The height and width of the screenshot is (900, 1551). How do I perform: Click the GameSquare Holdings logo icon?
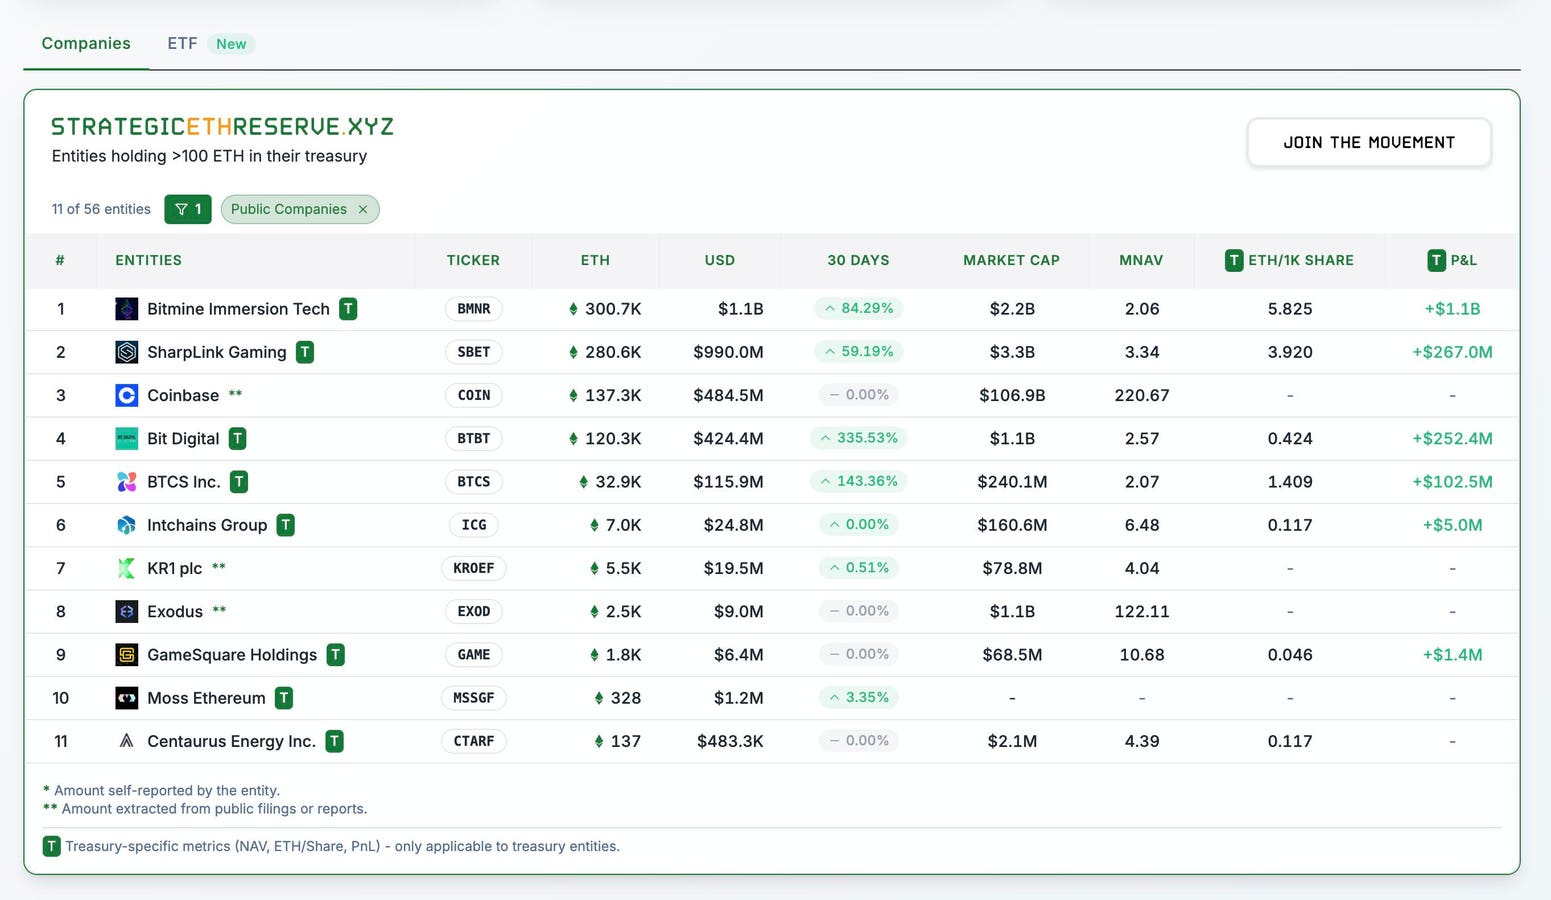click(126, 655)
